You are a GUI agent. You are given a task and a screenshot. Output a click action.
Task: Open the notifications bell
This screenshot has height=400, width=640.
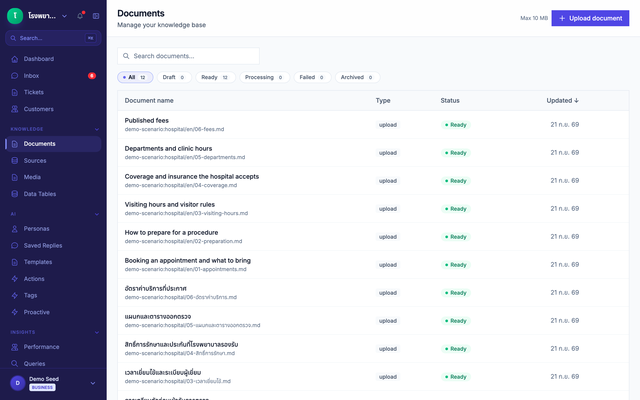coord(80,16)
